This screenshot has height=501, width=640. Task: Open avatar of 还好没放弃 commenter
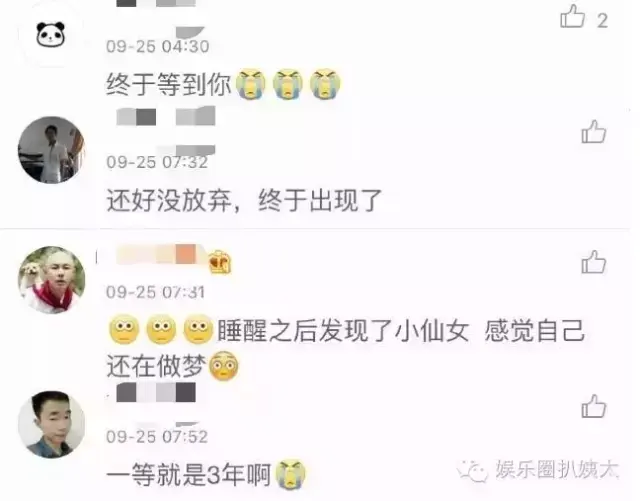(51, 150)
